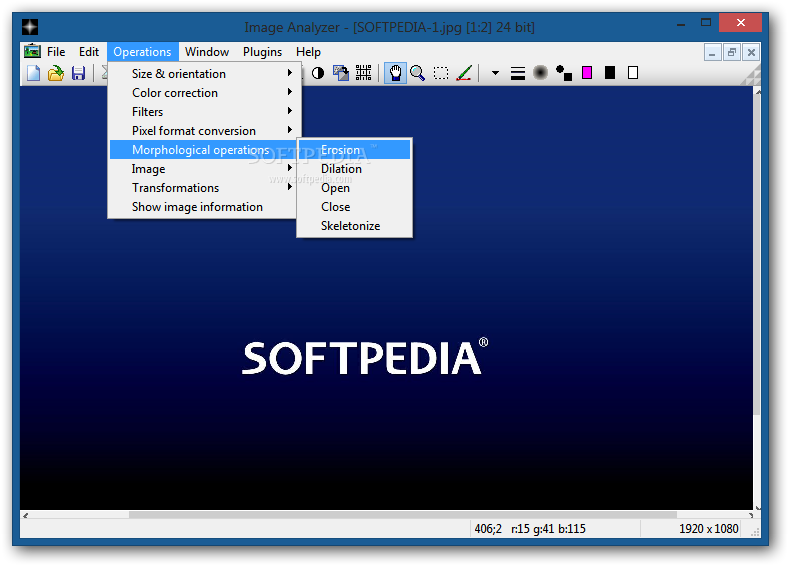This screenshot has height=566, width=789.
Task: Apply Skeletonize operation
Action: (355, 226)
